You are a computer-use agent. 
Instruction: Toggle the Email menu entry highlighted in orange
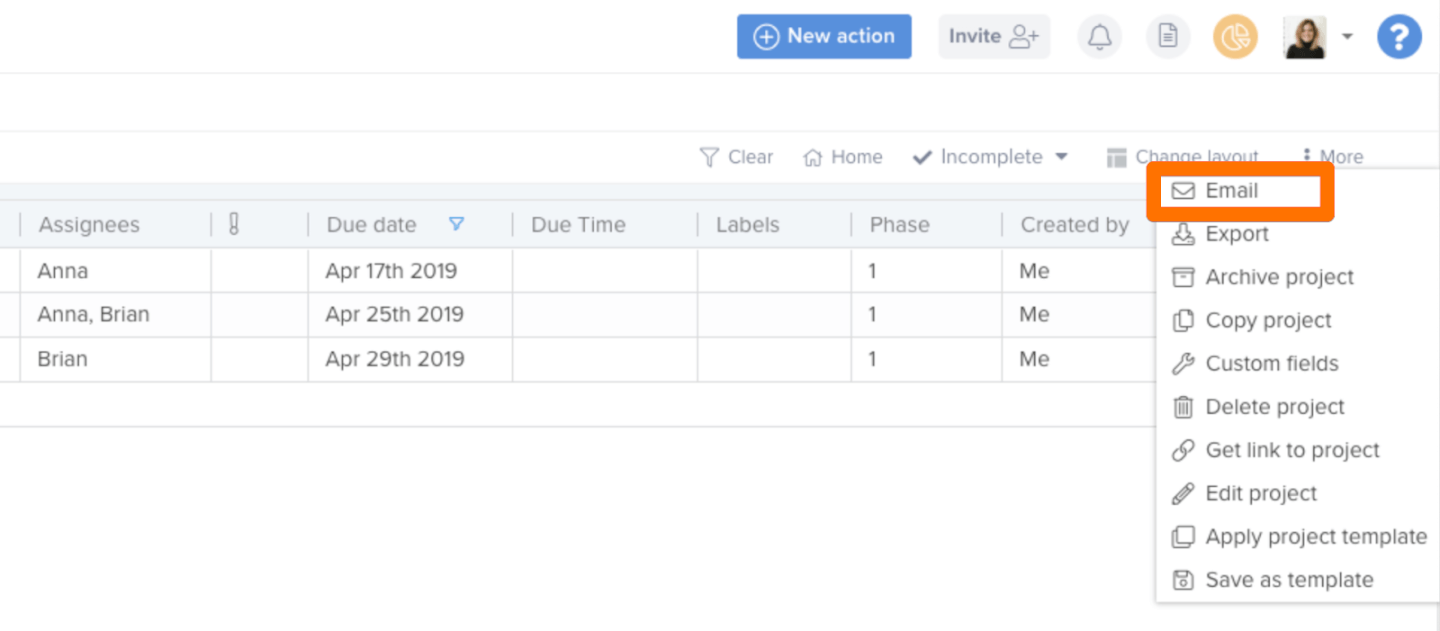click(1240, 190)
